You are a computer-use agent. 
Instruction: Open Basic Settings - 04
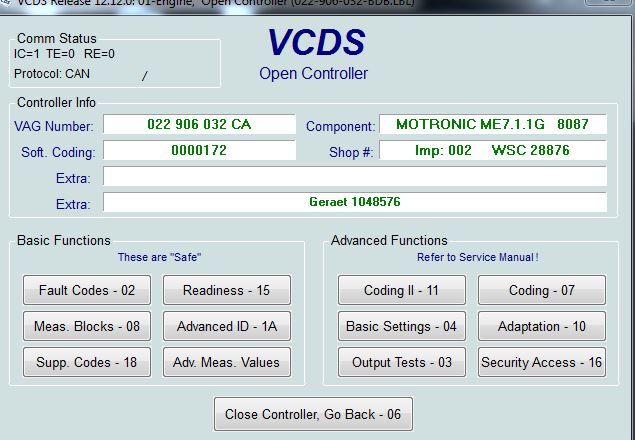pos(402,326)
